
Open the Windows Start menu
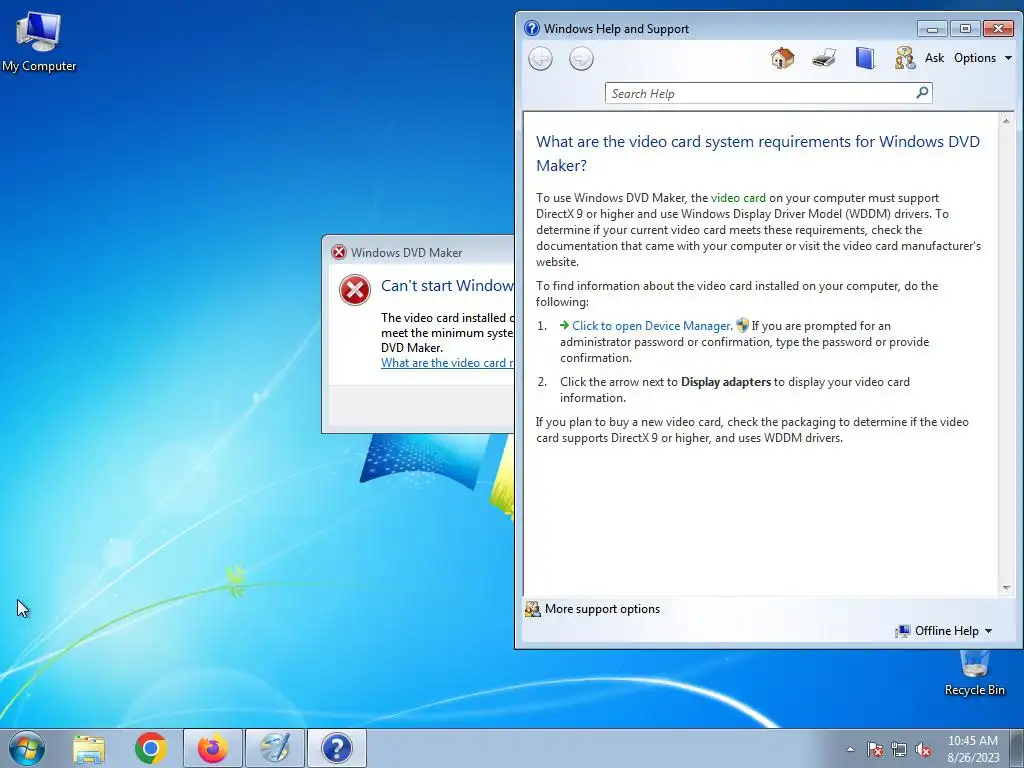tap(27, 748)
